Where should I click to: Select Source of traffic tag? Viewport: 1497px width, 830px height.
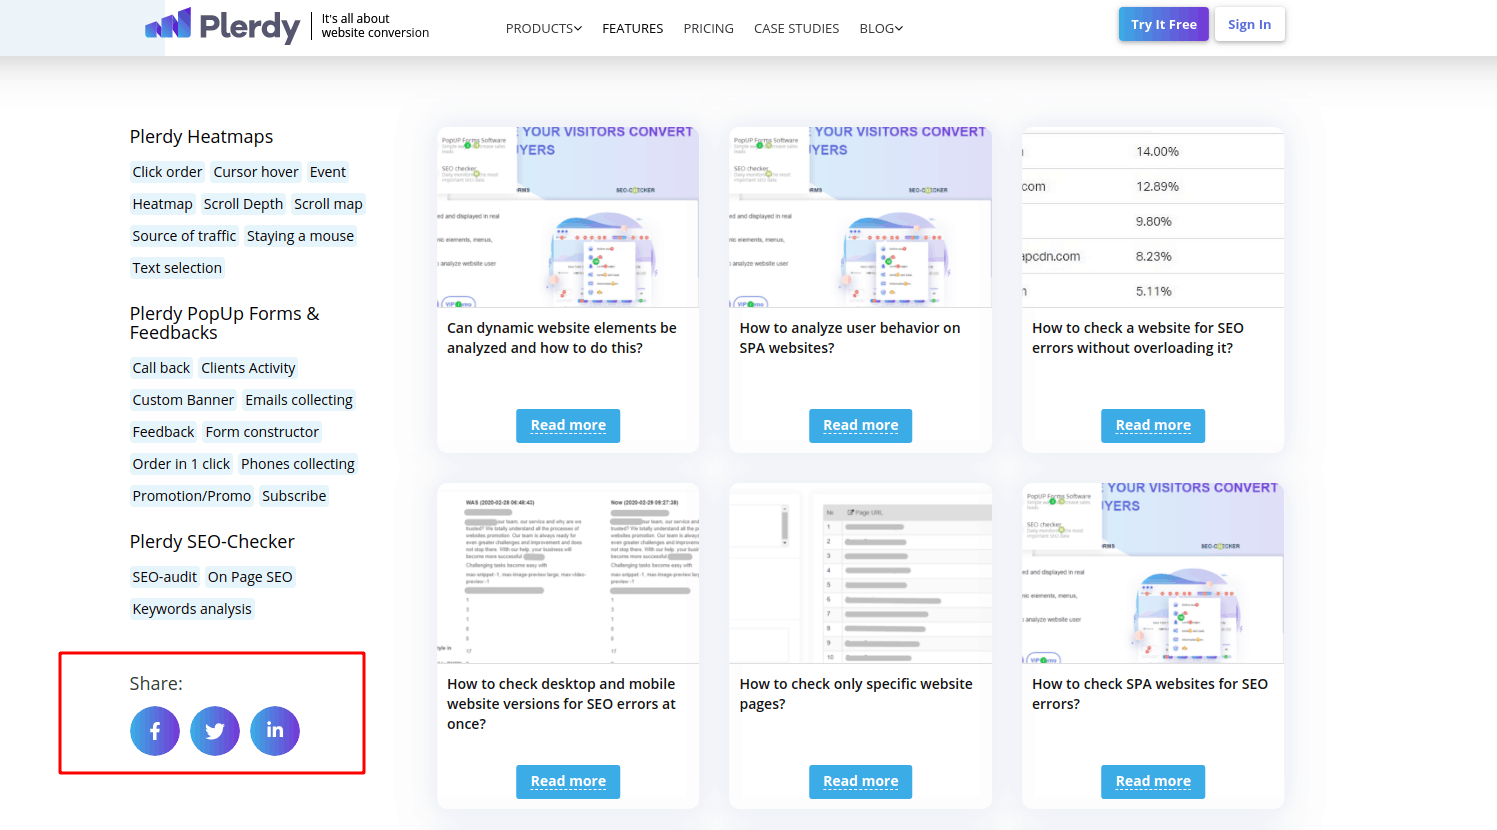(184, 236)
